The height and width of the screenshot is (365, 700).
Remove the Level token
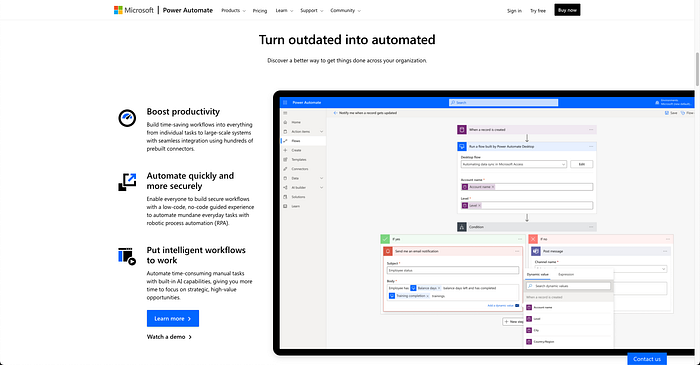479,206
